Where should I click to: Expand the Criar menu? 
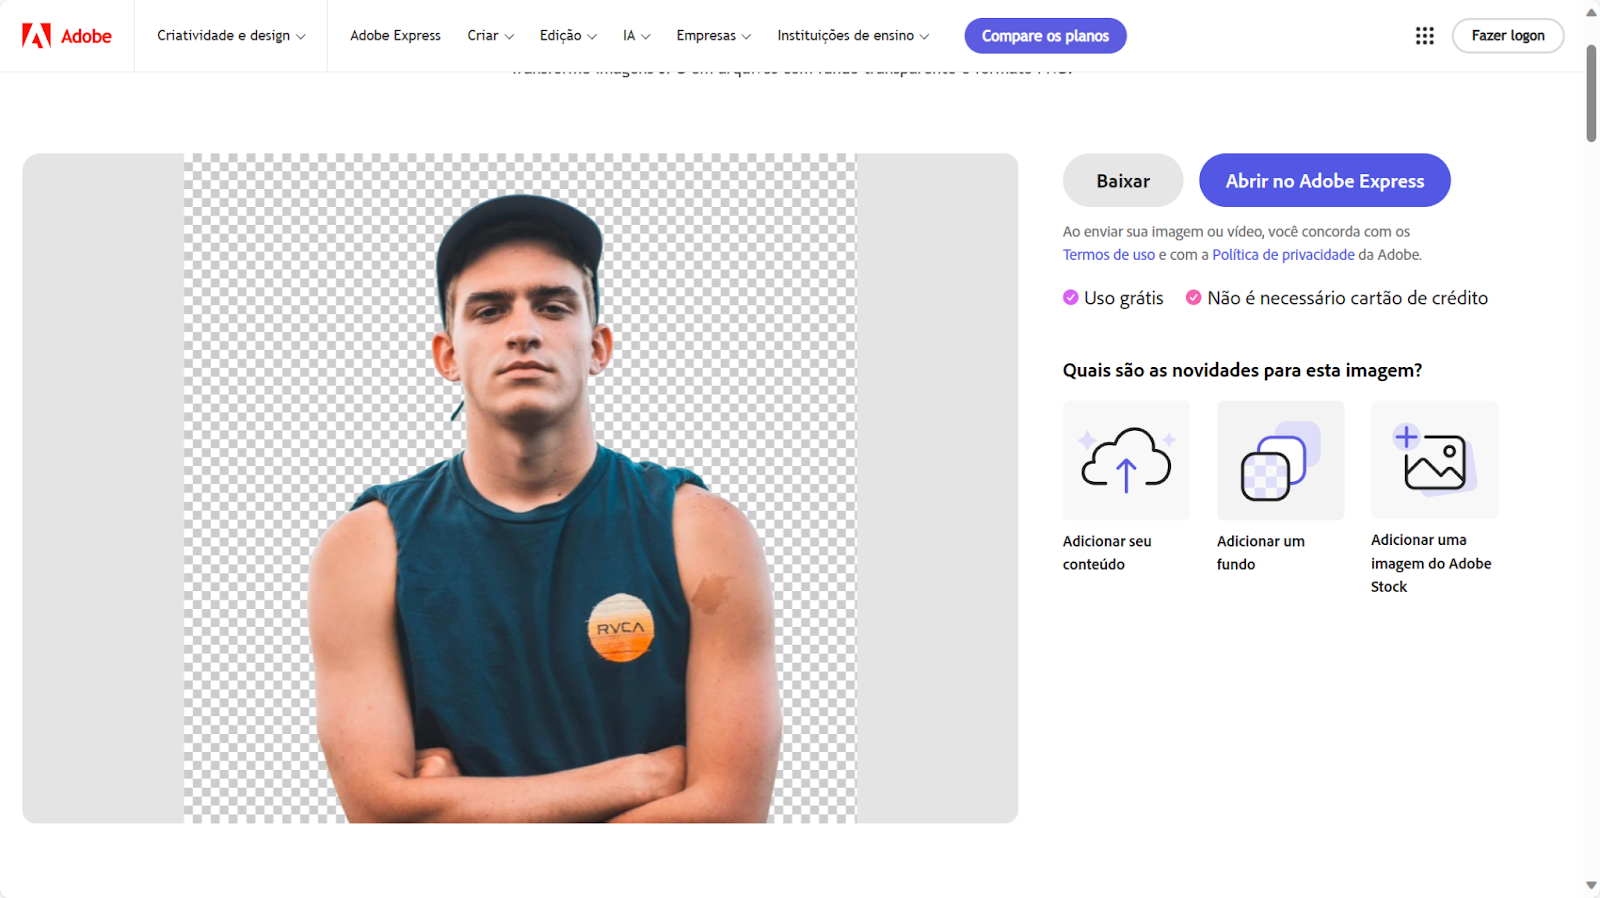490,36
